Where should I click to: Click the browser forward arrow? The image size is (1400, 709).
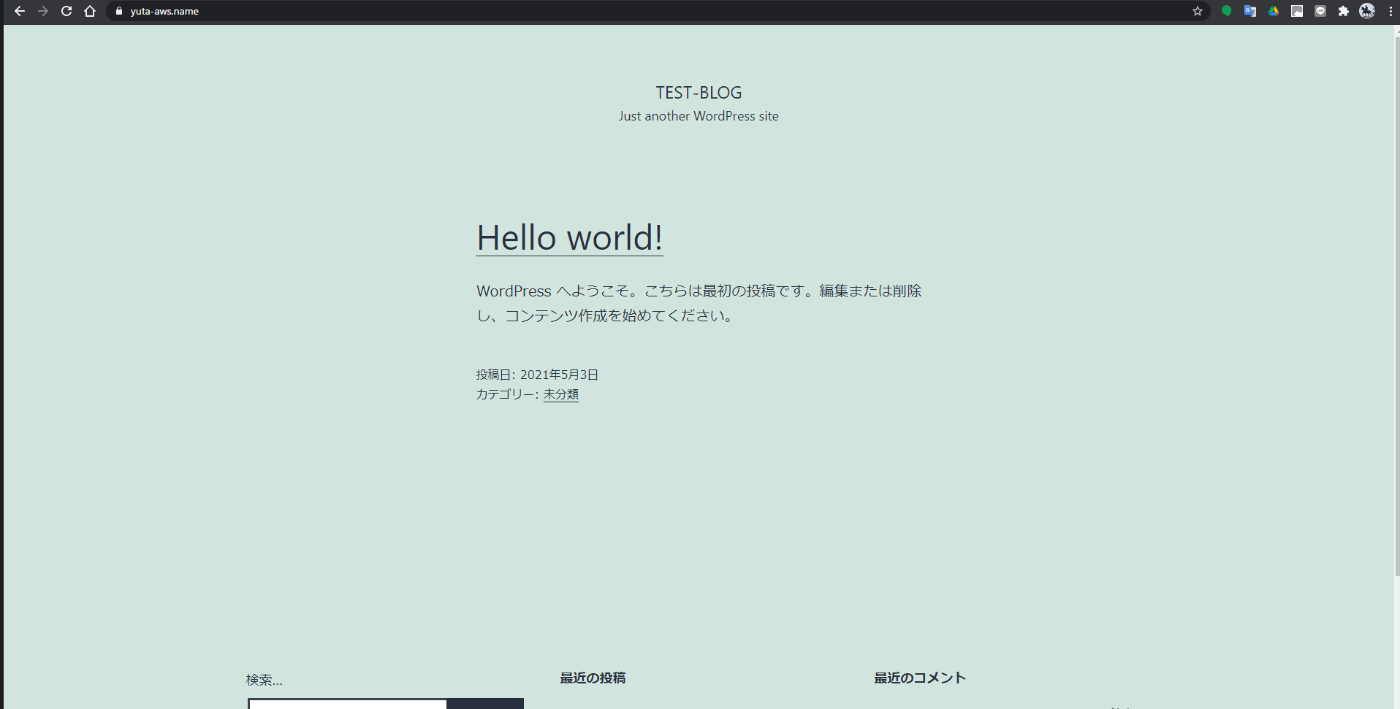pos(43,11)
